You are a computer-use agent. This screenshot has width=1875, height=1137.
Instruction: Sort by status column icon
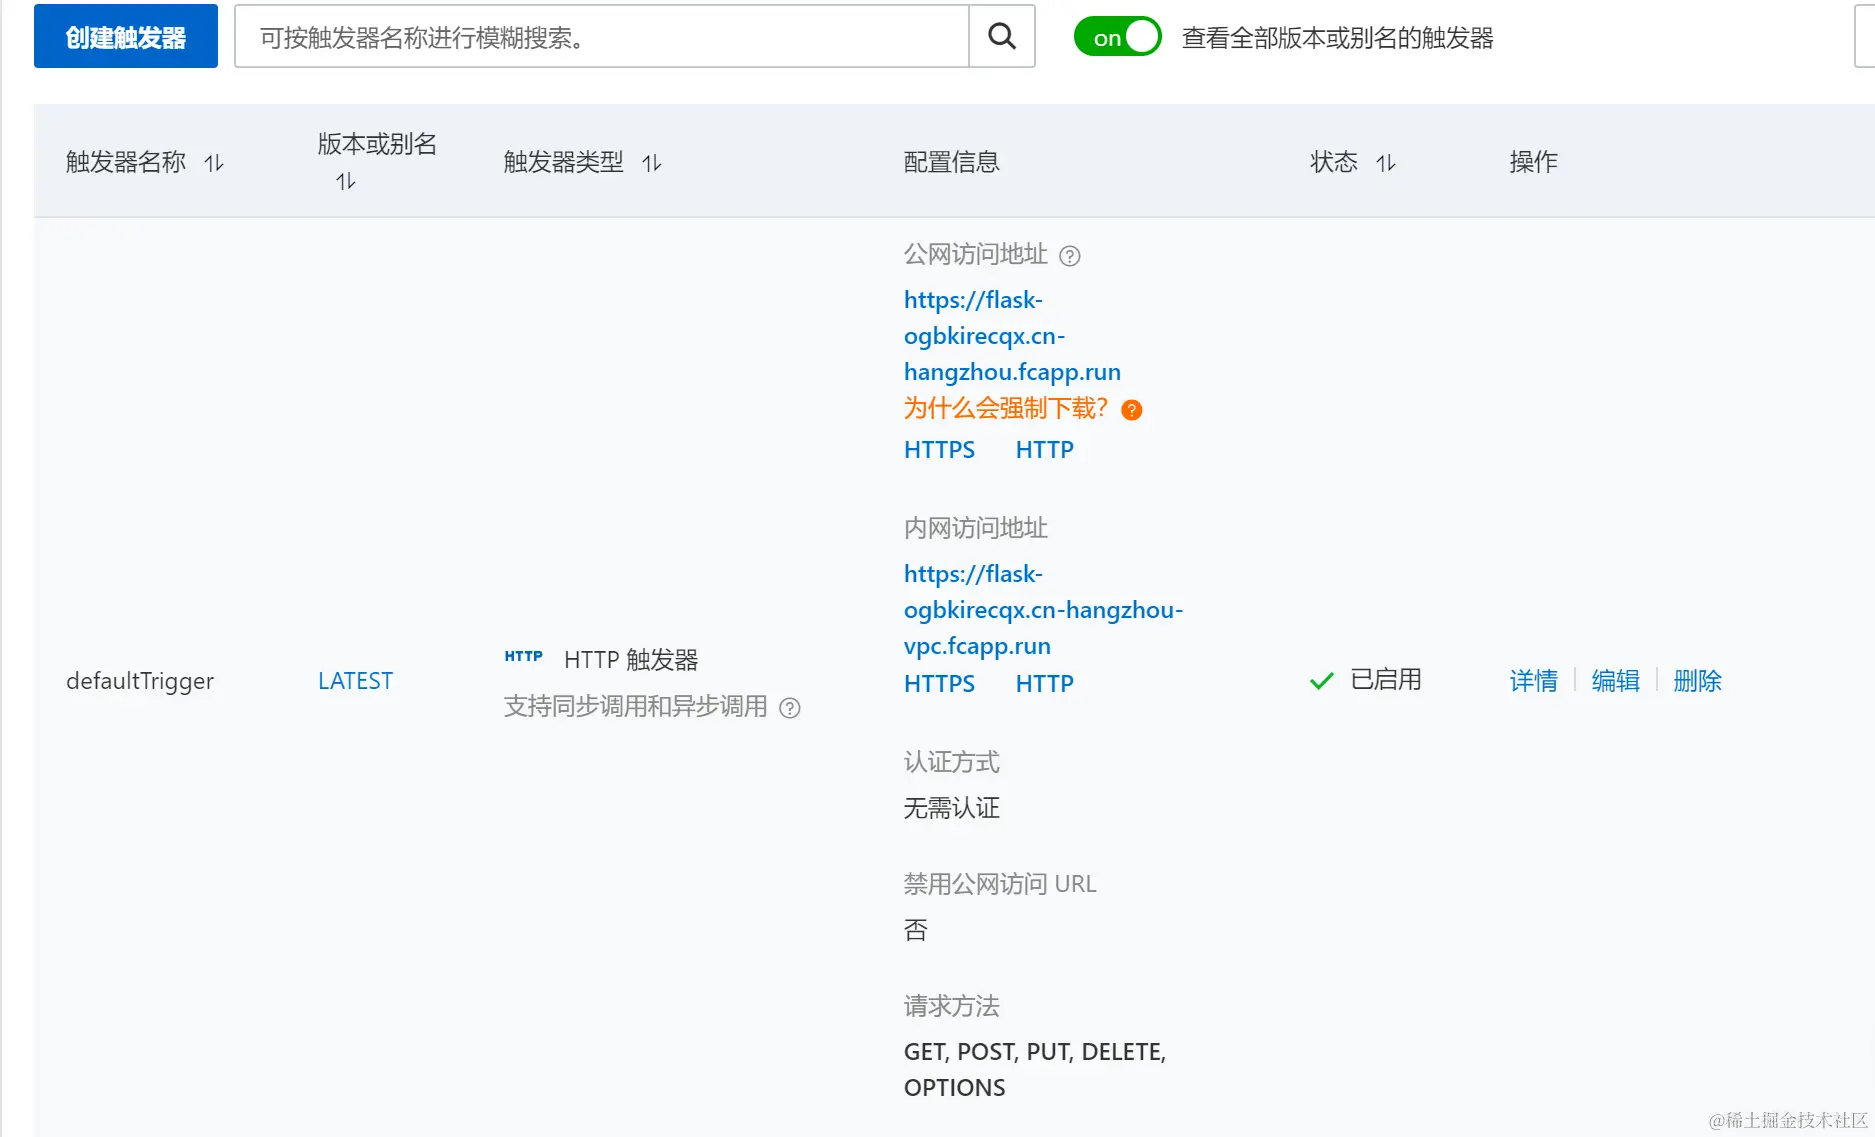pos(1386,163)
